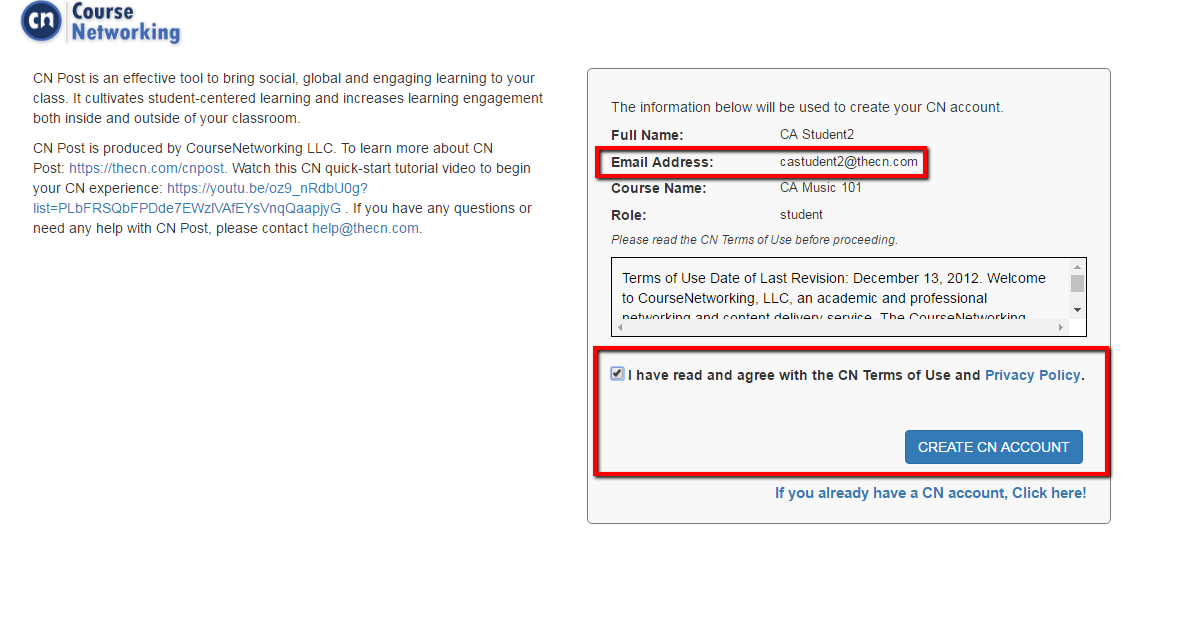Click the Terms of Use scroll-left arrow
The height and width of the screenshot is (630, 1192).
620,328
